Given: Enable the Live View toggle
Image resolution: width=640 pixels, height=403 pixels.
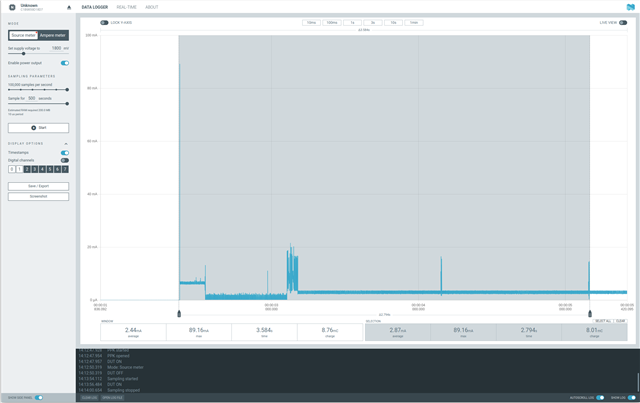Looking at the screenshot, I should [622, 22].
